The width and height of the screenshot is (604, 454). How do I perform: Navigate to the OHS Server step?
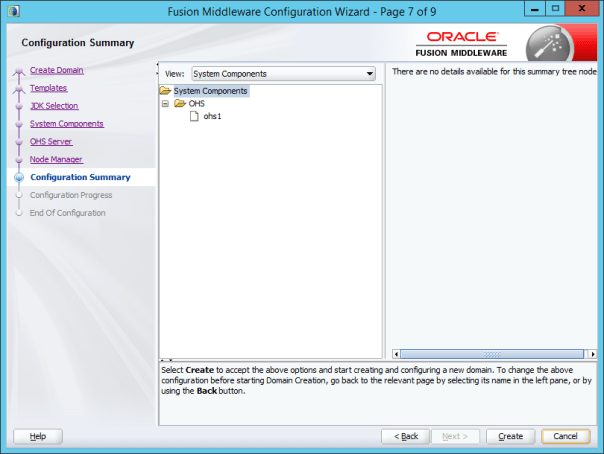point(51,142)
